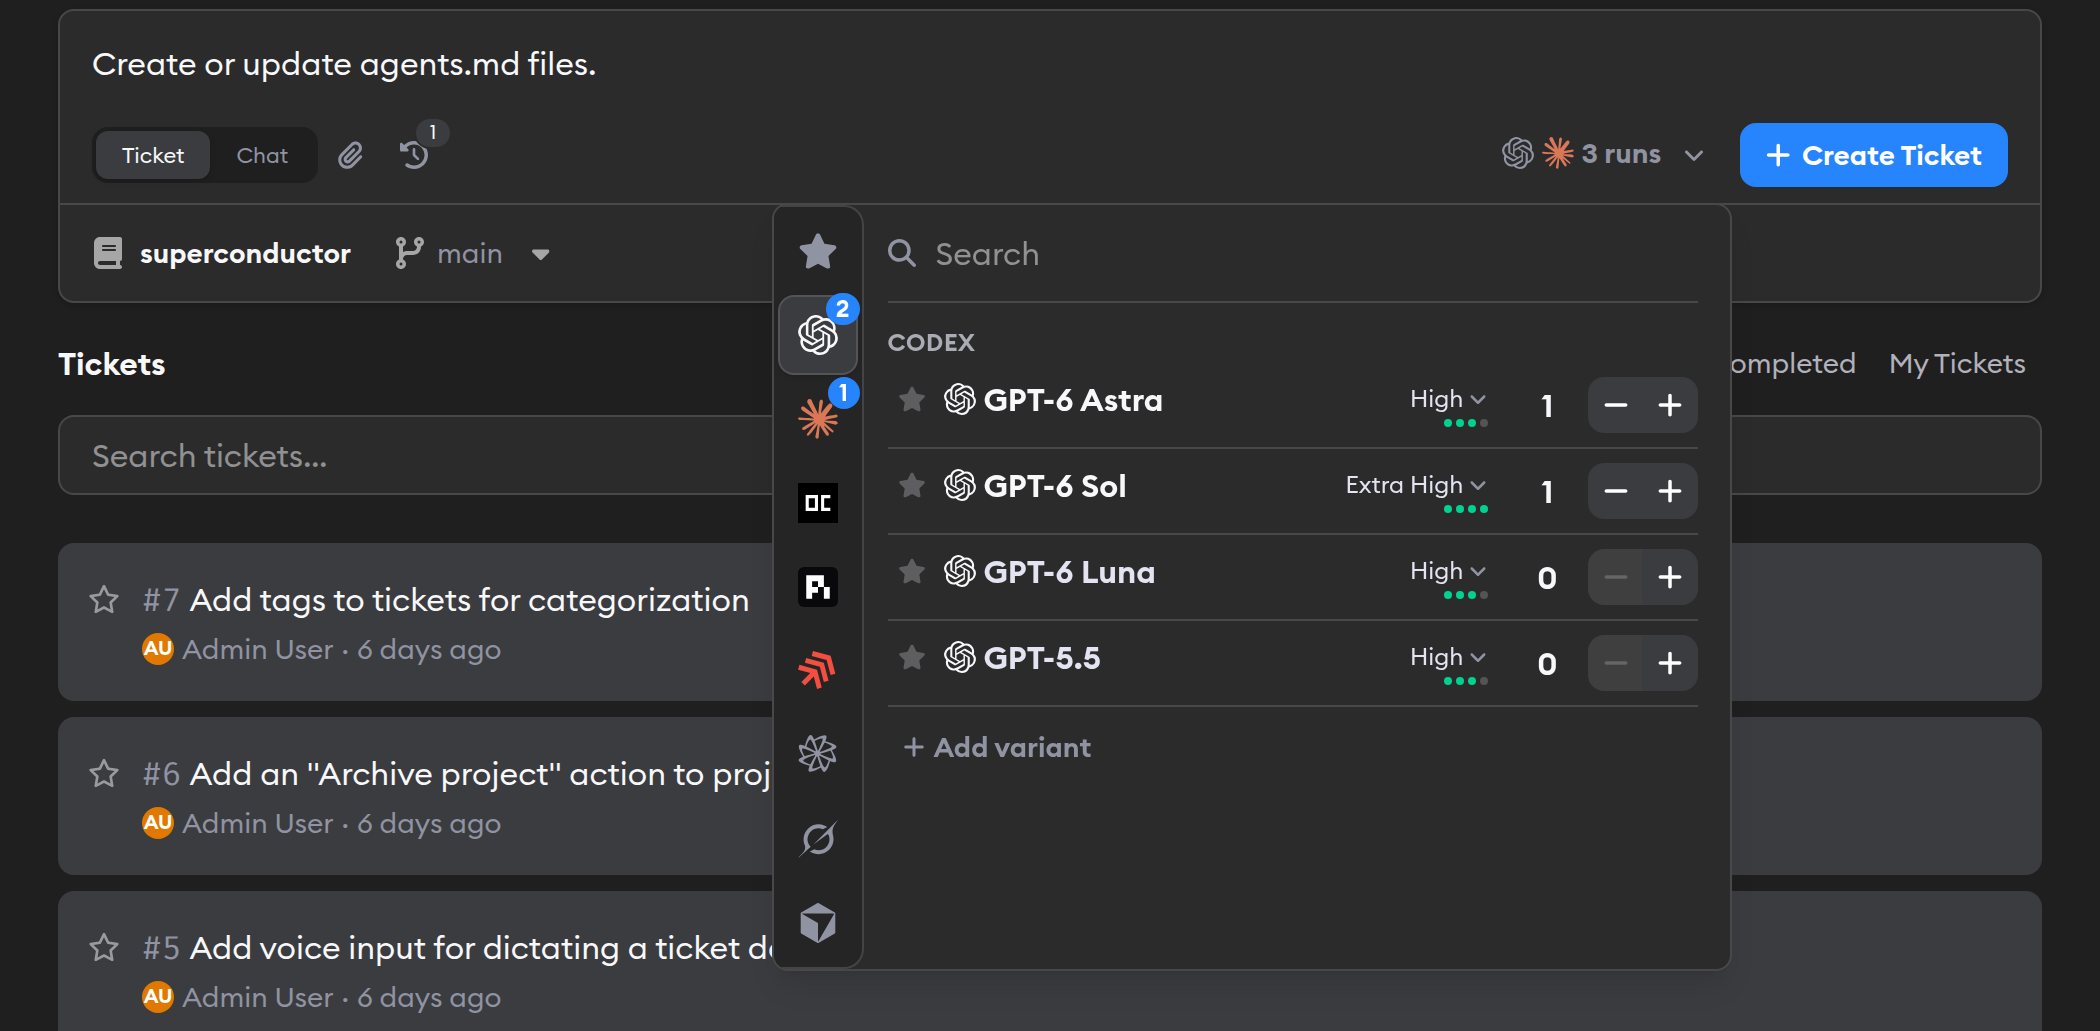The width and height of the screenshot is (2100, 1031).
Task: Open the Favorites star tab in model sidebar
Action: click(818, 252)
